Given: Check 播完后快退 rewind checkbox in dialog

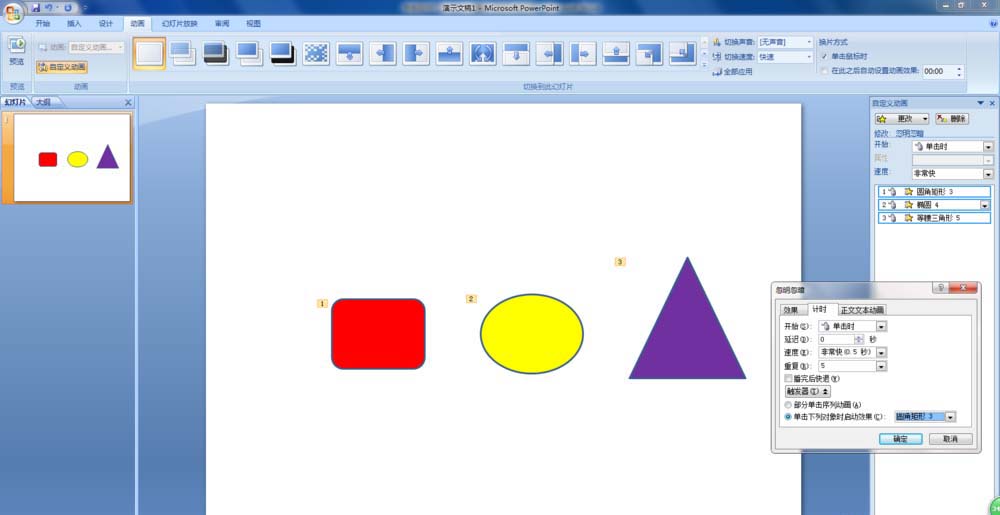Looking at the screenshot, I should coord(788,379).
